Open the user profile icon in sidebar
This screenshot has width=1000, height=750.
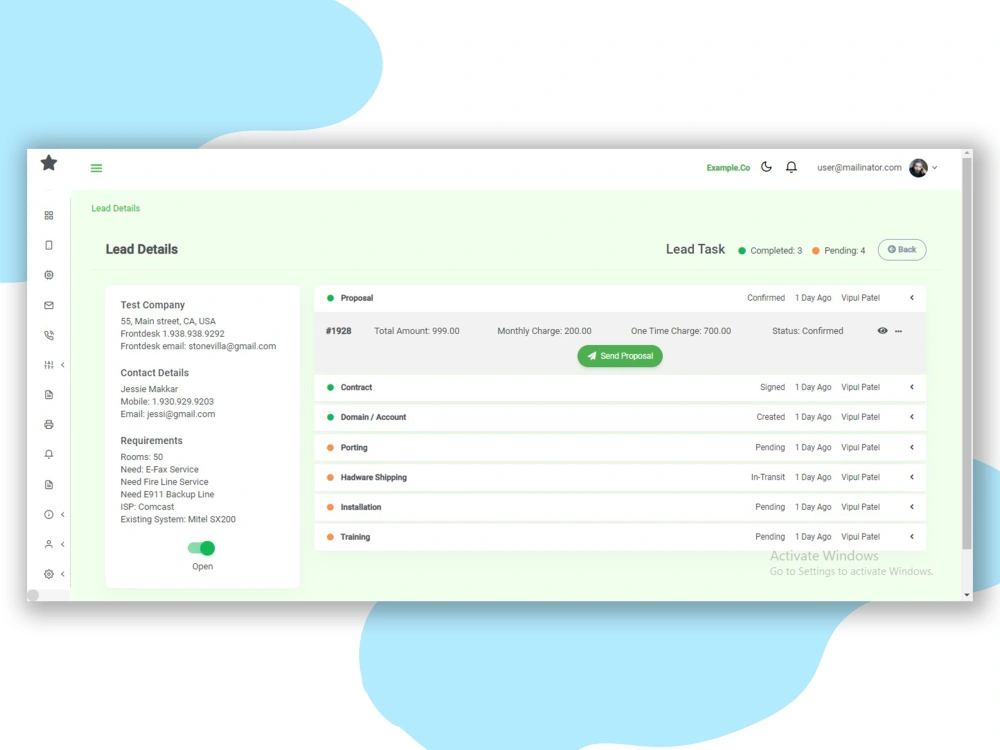[x=49, y=545]
